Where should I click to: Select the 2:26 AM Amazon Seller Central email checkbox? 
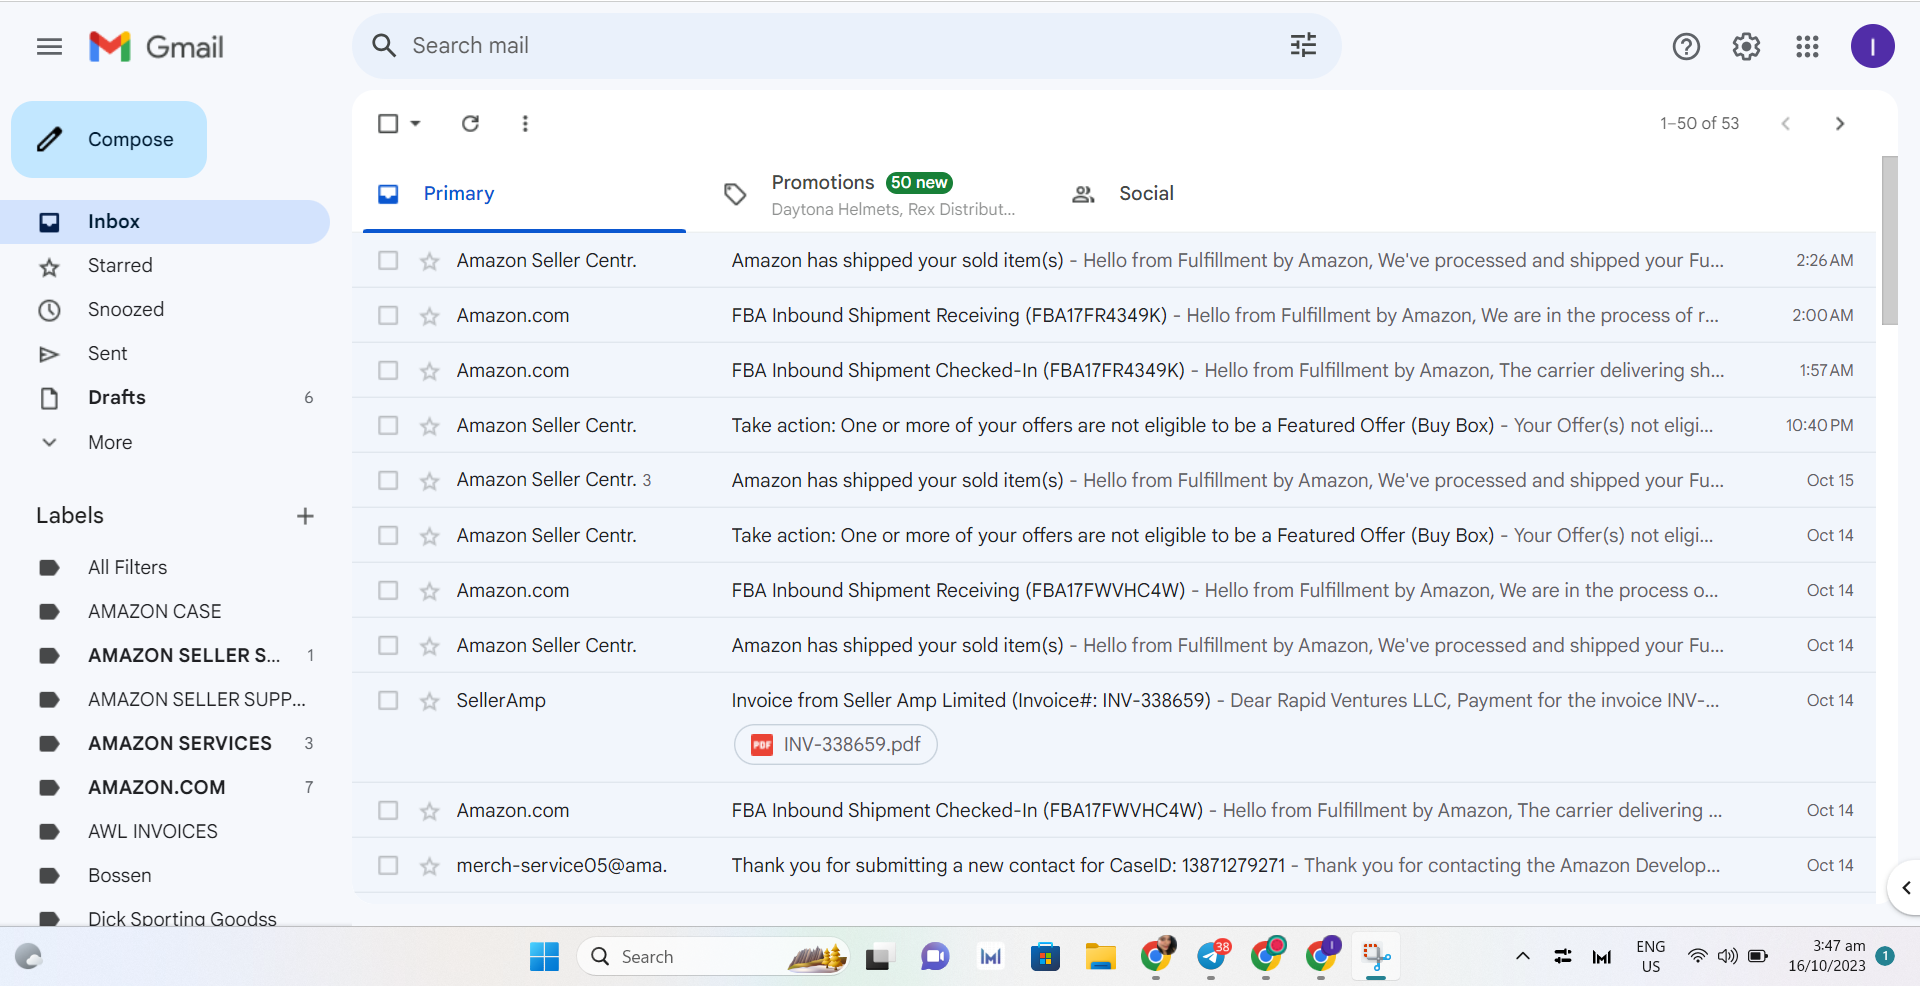tap(388, 261)
